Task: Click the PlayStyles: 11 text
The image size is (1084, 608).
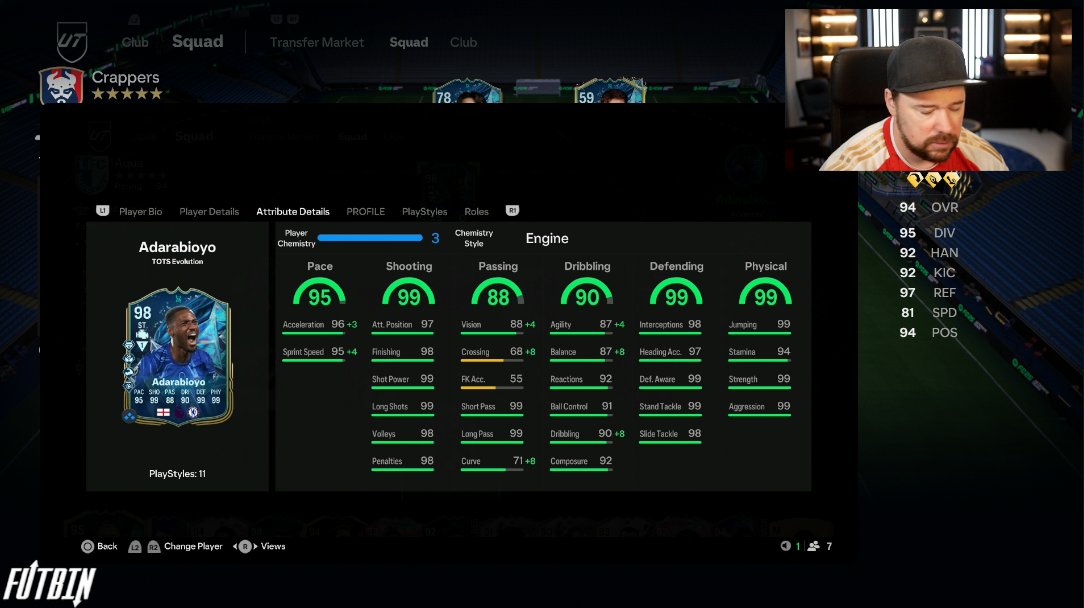Action: [x=177, y=474]
